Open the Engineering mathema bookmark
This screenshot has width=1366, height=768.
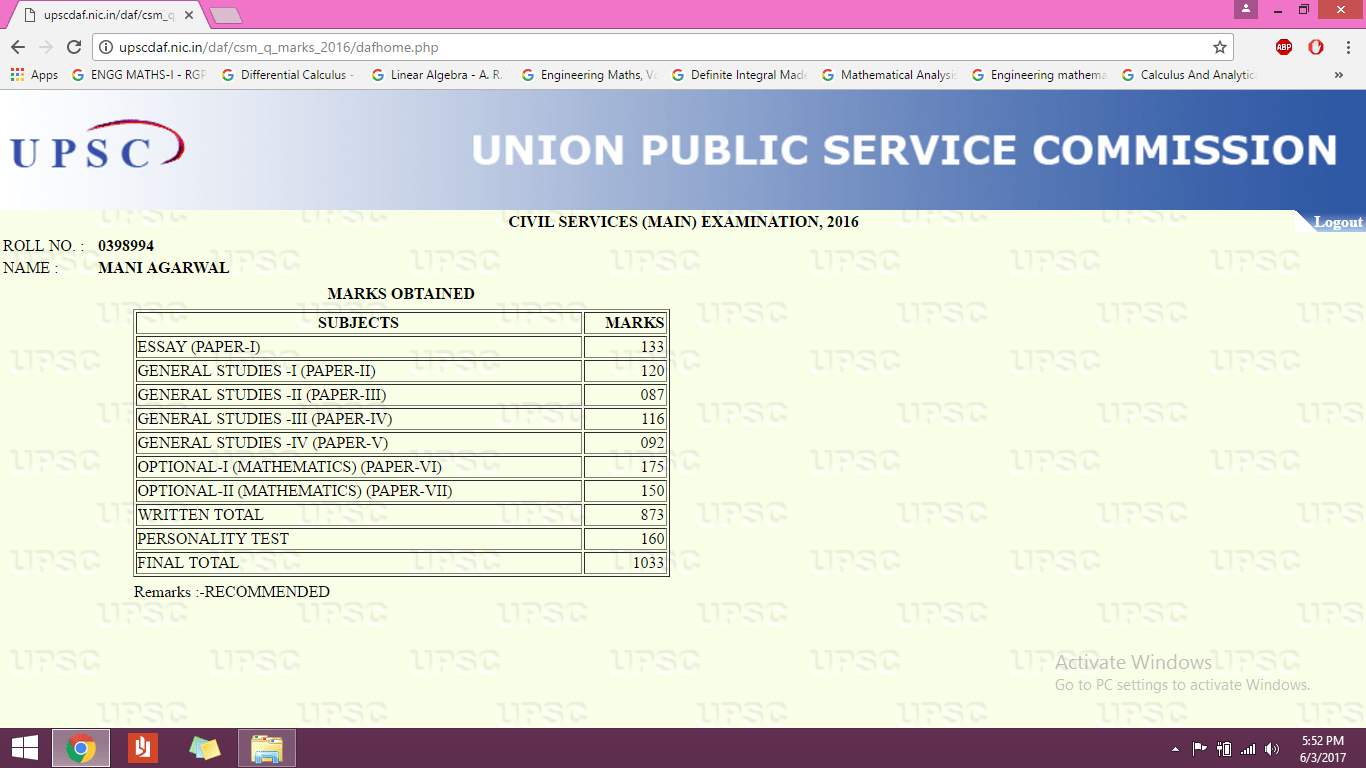pos(1038,75)
